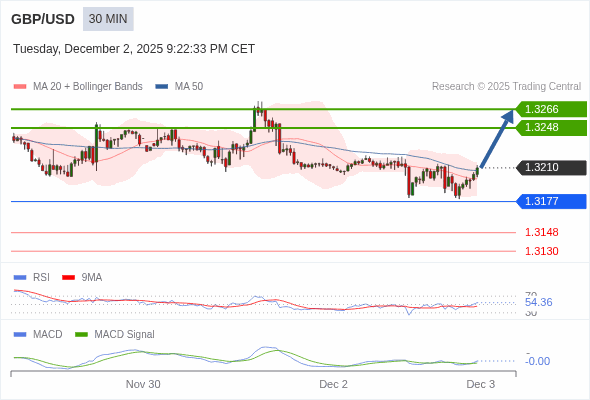Click the Dec 2 date axis label
This screenshot has height=400, width=590.
click(333, 384)
